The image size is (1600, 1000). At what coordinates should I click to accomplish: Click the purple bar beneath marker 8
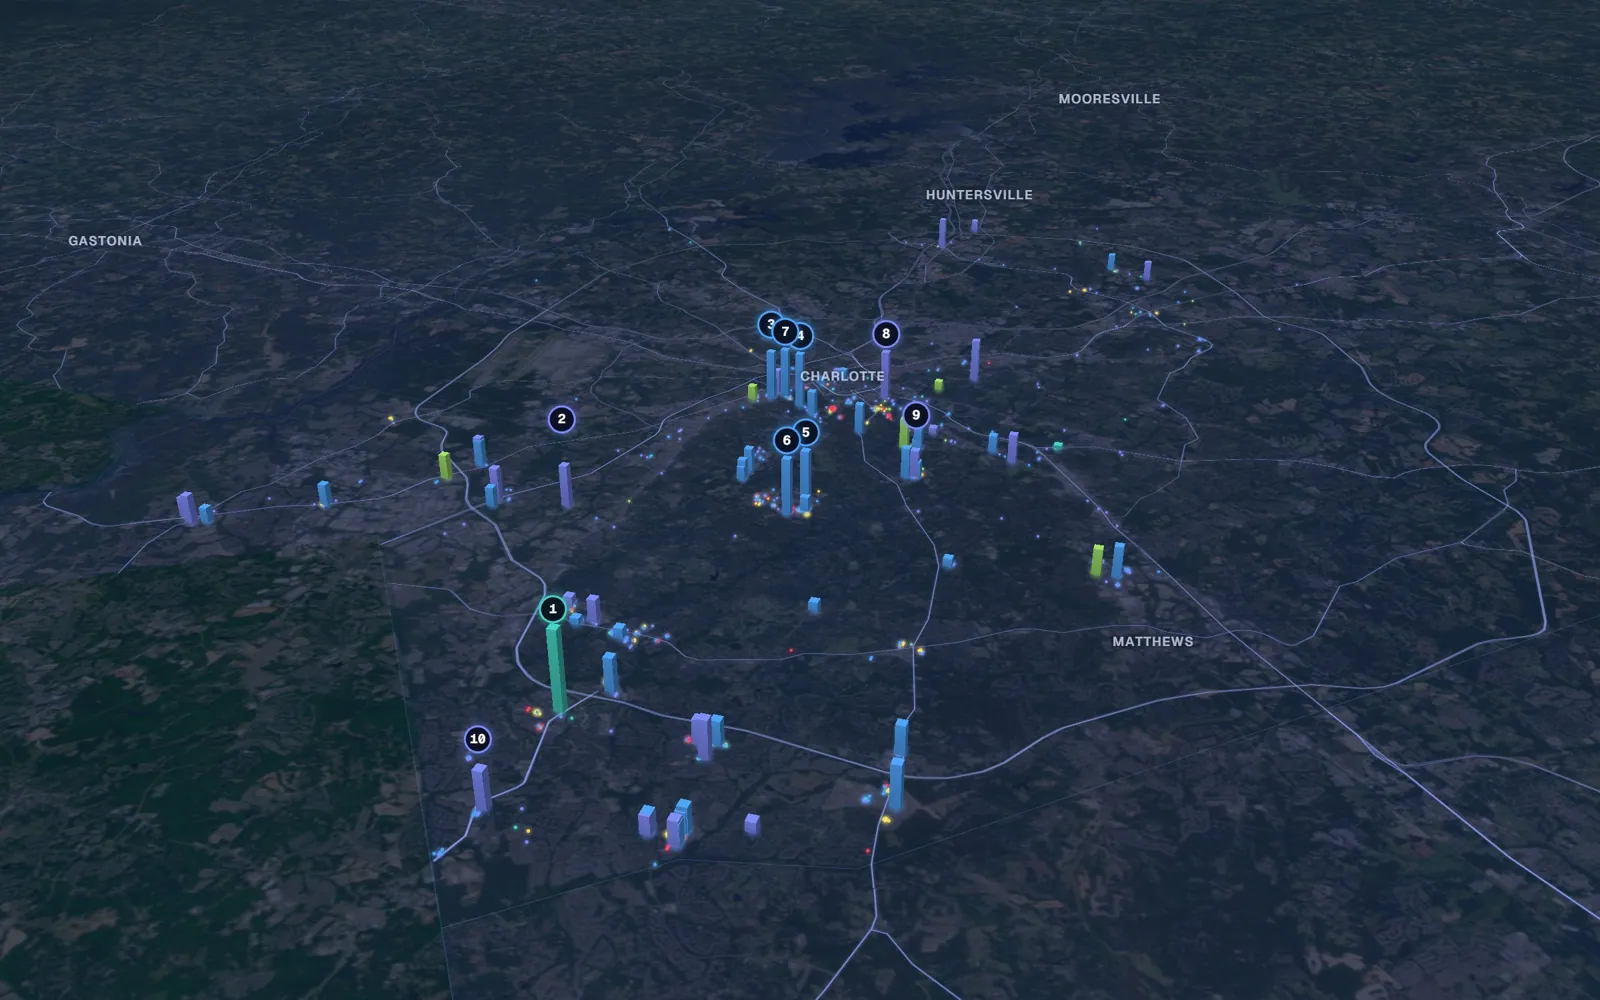[x=885, y=373]
